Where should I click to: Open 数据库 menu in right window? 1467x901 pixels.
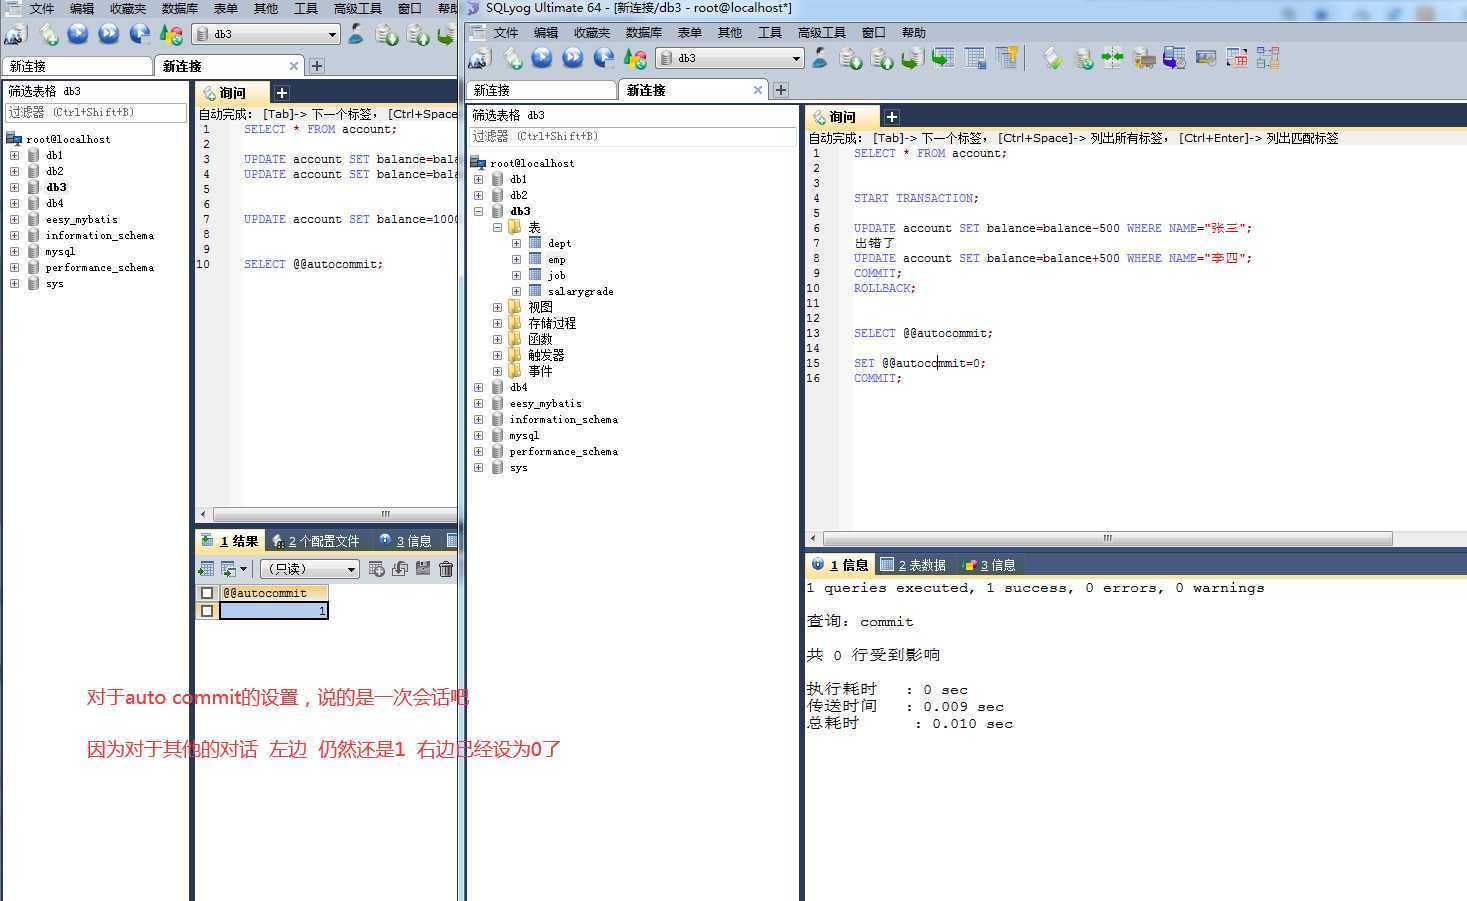coord(643,33)
